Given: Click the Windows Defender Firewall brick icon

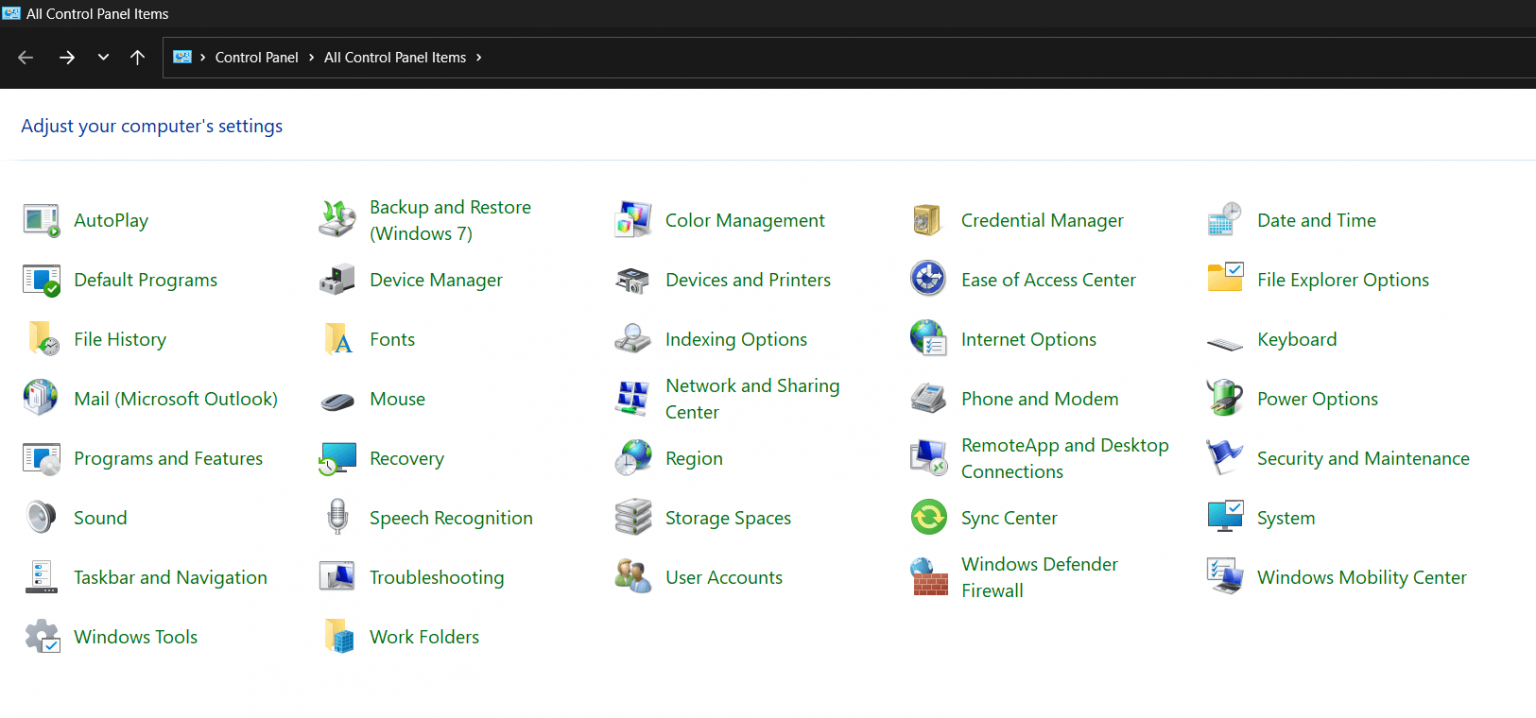Looking at the screenshot, I should (x=929, y=577).
